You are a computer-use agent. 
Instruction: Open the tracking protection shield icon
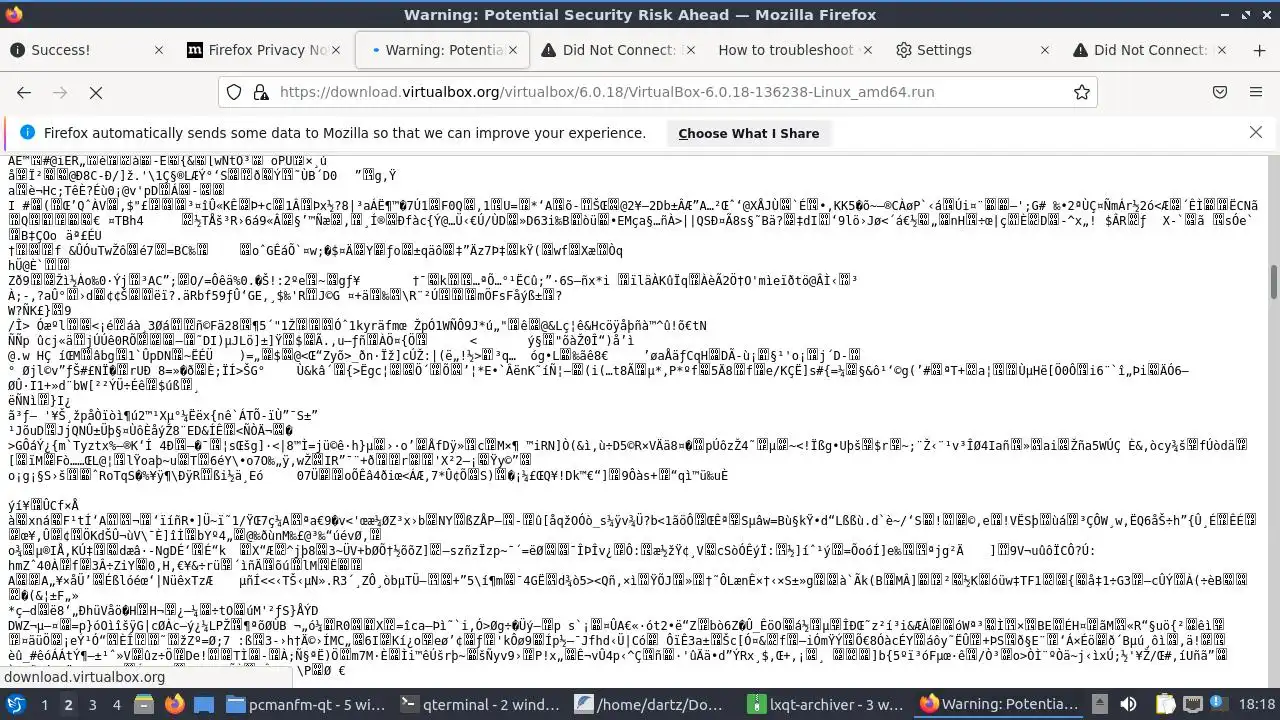pos(234,92)
